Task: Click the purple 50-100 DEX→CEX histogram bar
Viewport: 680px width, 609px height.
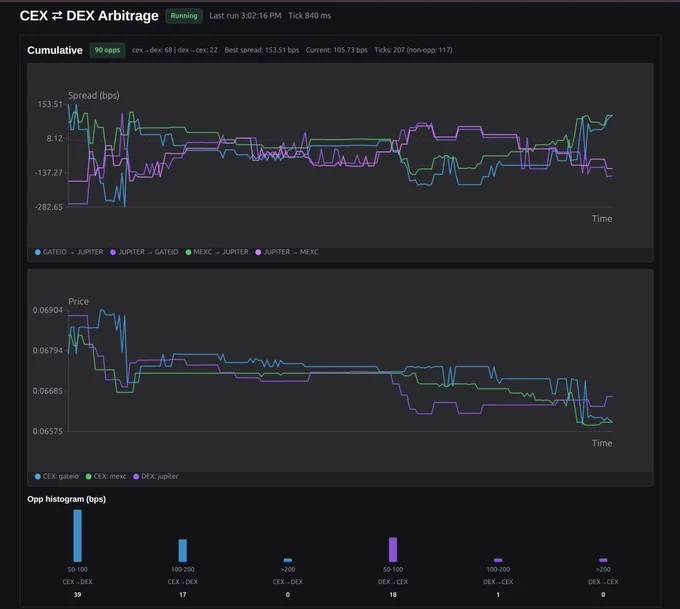Action: pyautogui.click(x=393, y=550)
